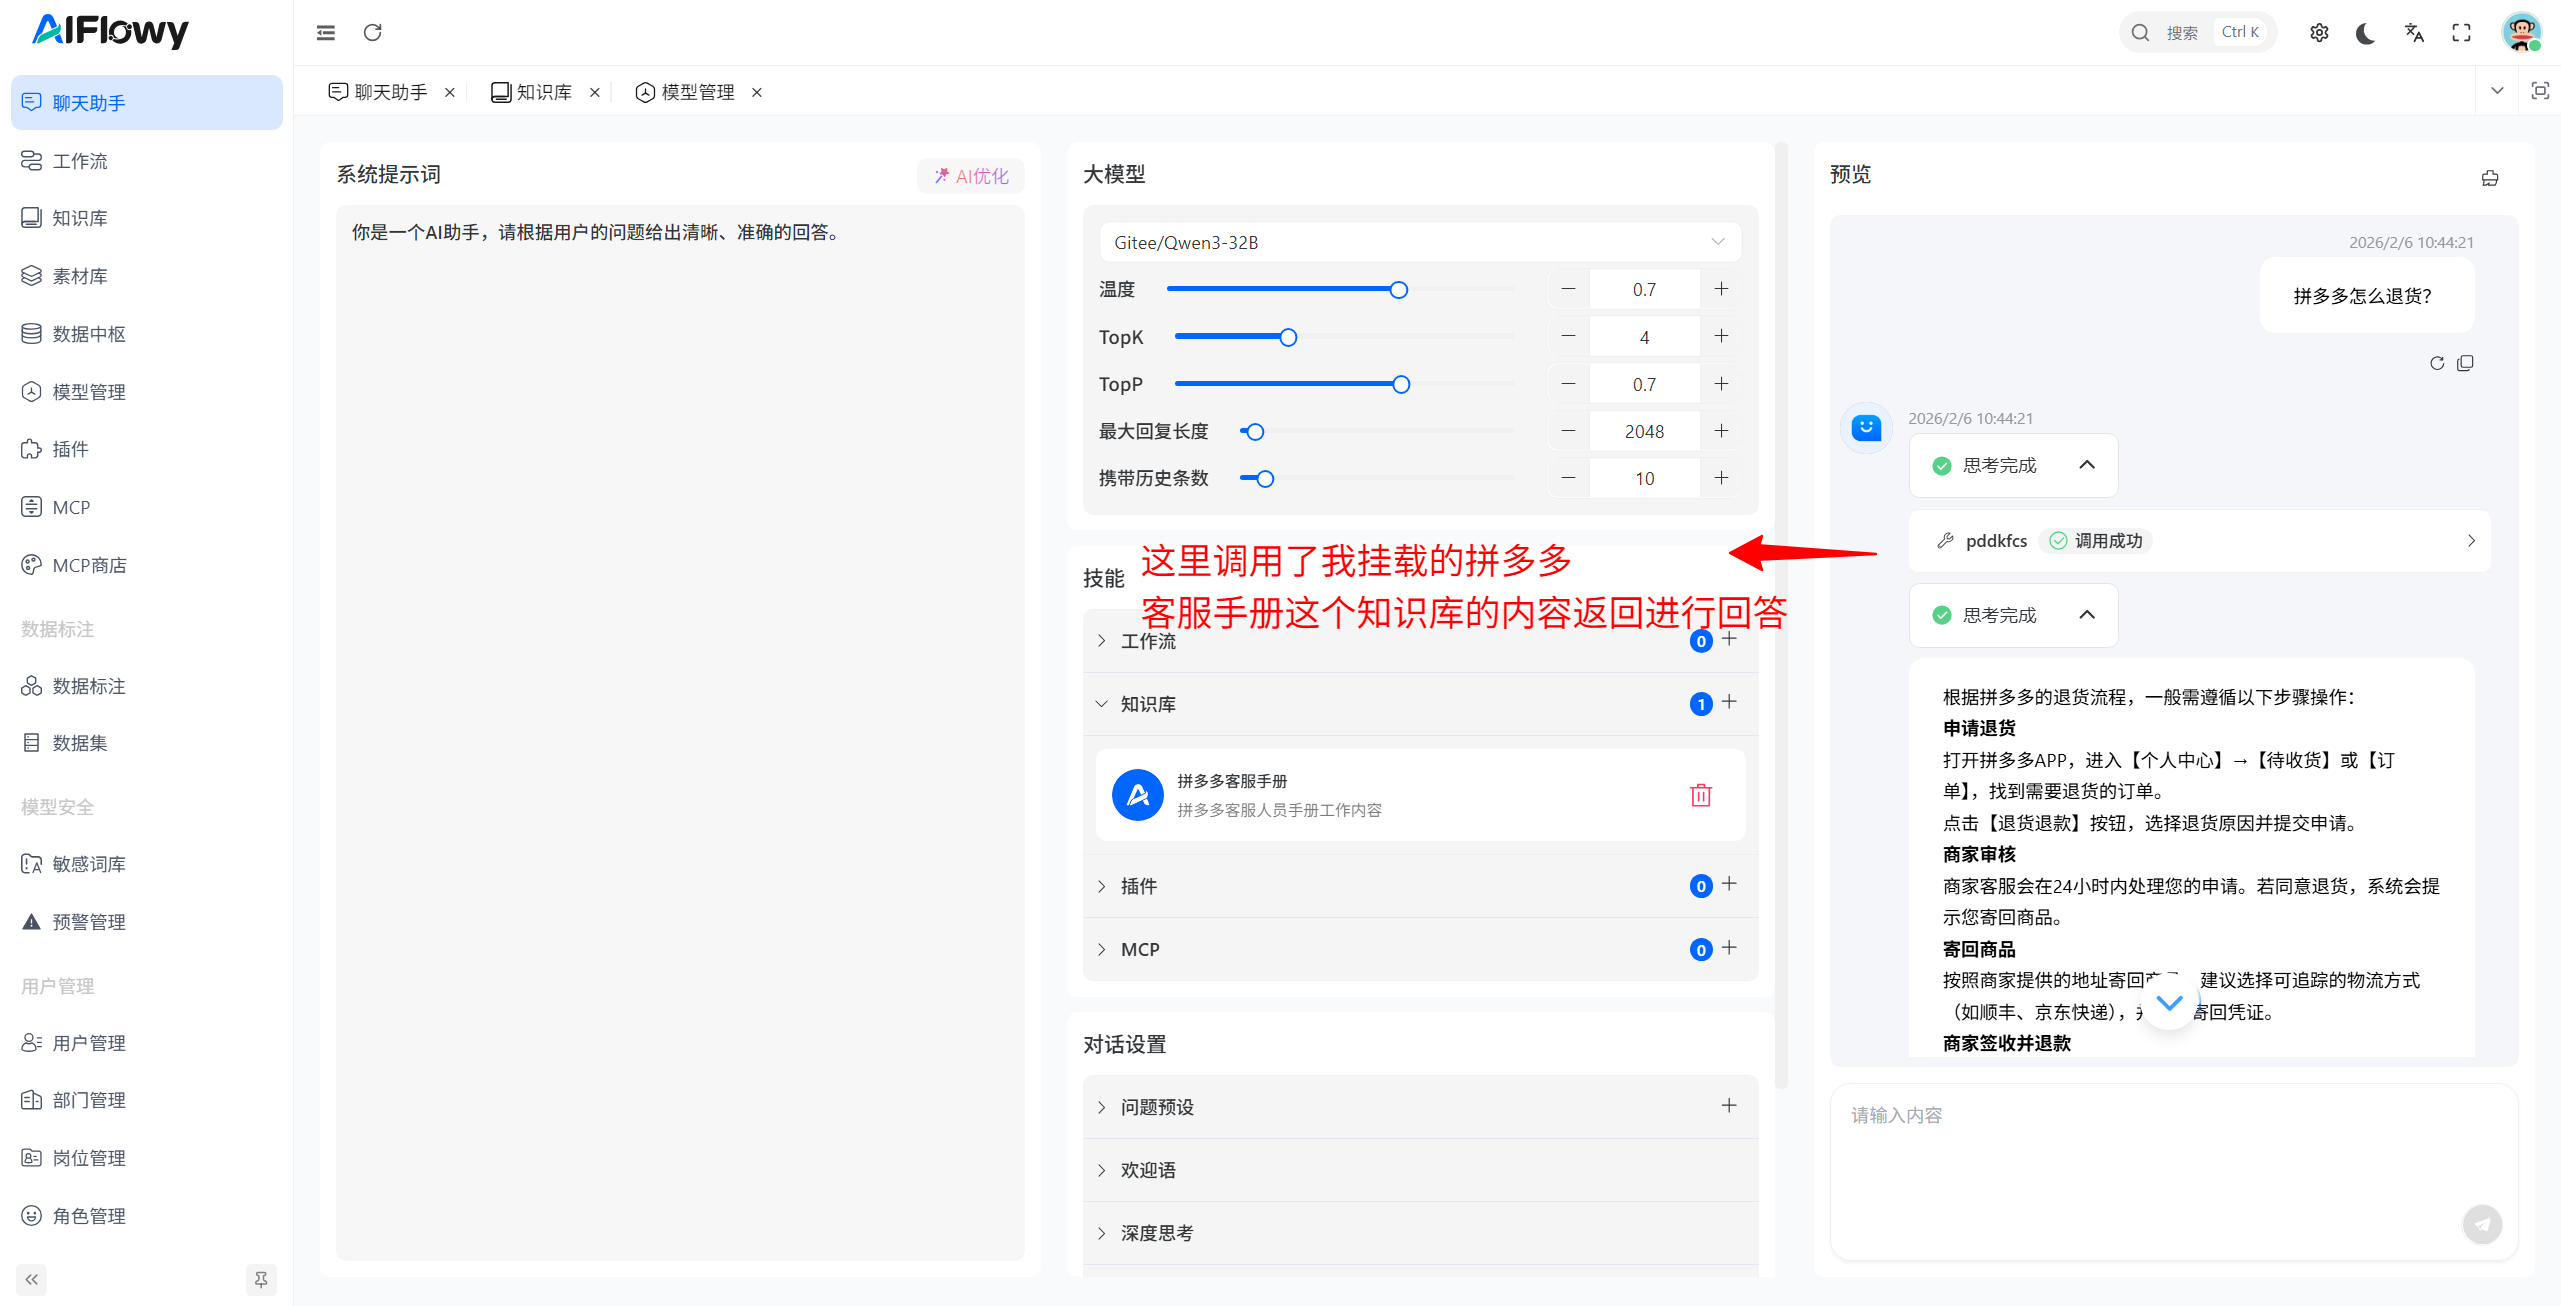Switch to the 模型管理 tab
2561x1306 pixels.
pos(697,92)
